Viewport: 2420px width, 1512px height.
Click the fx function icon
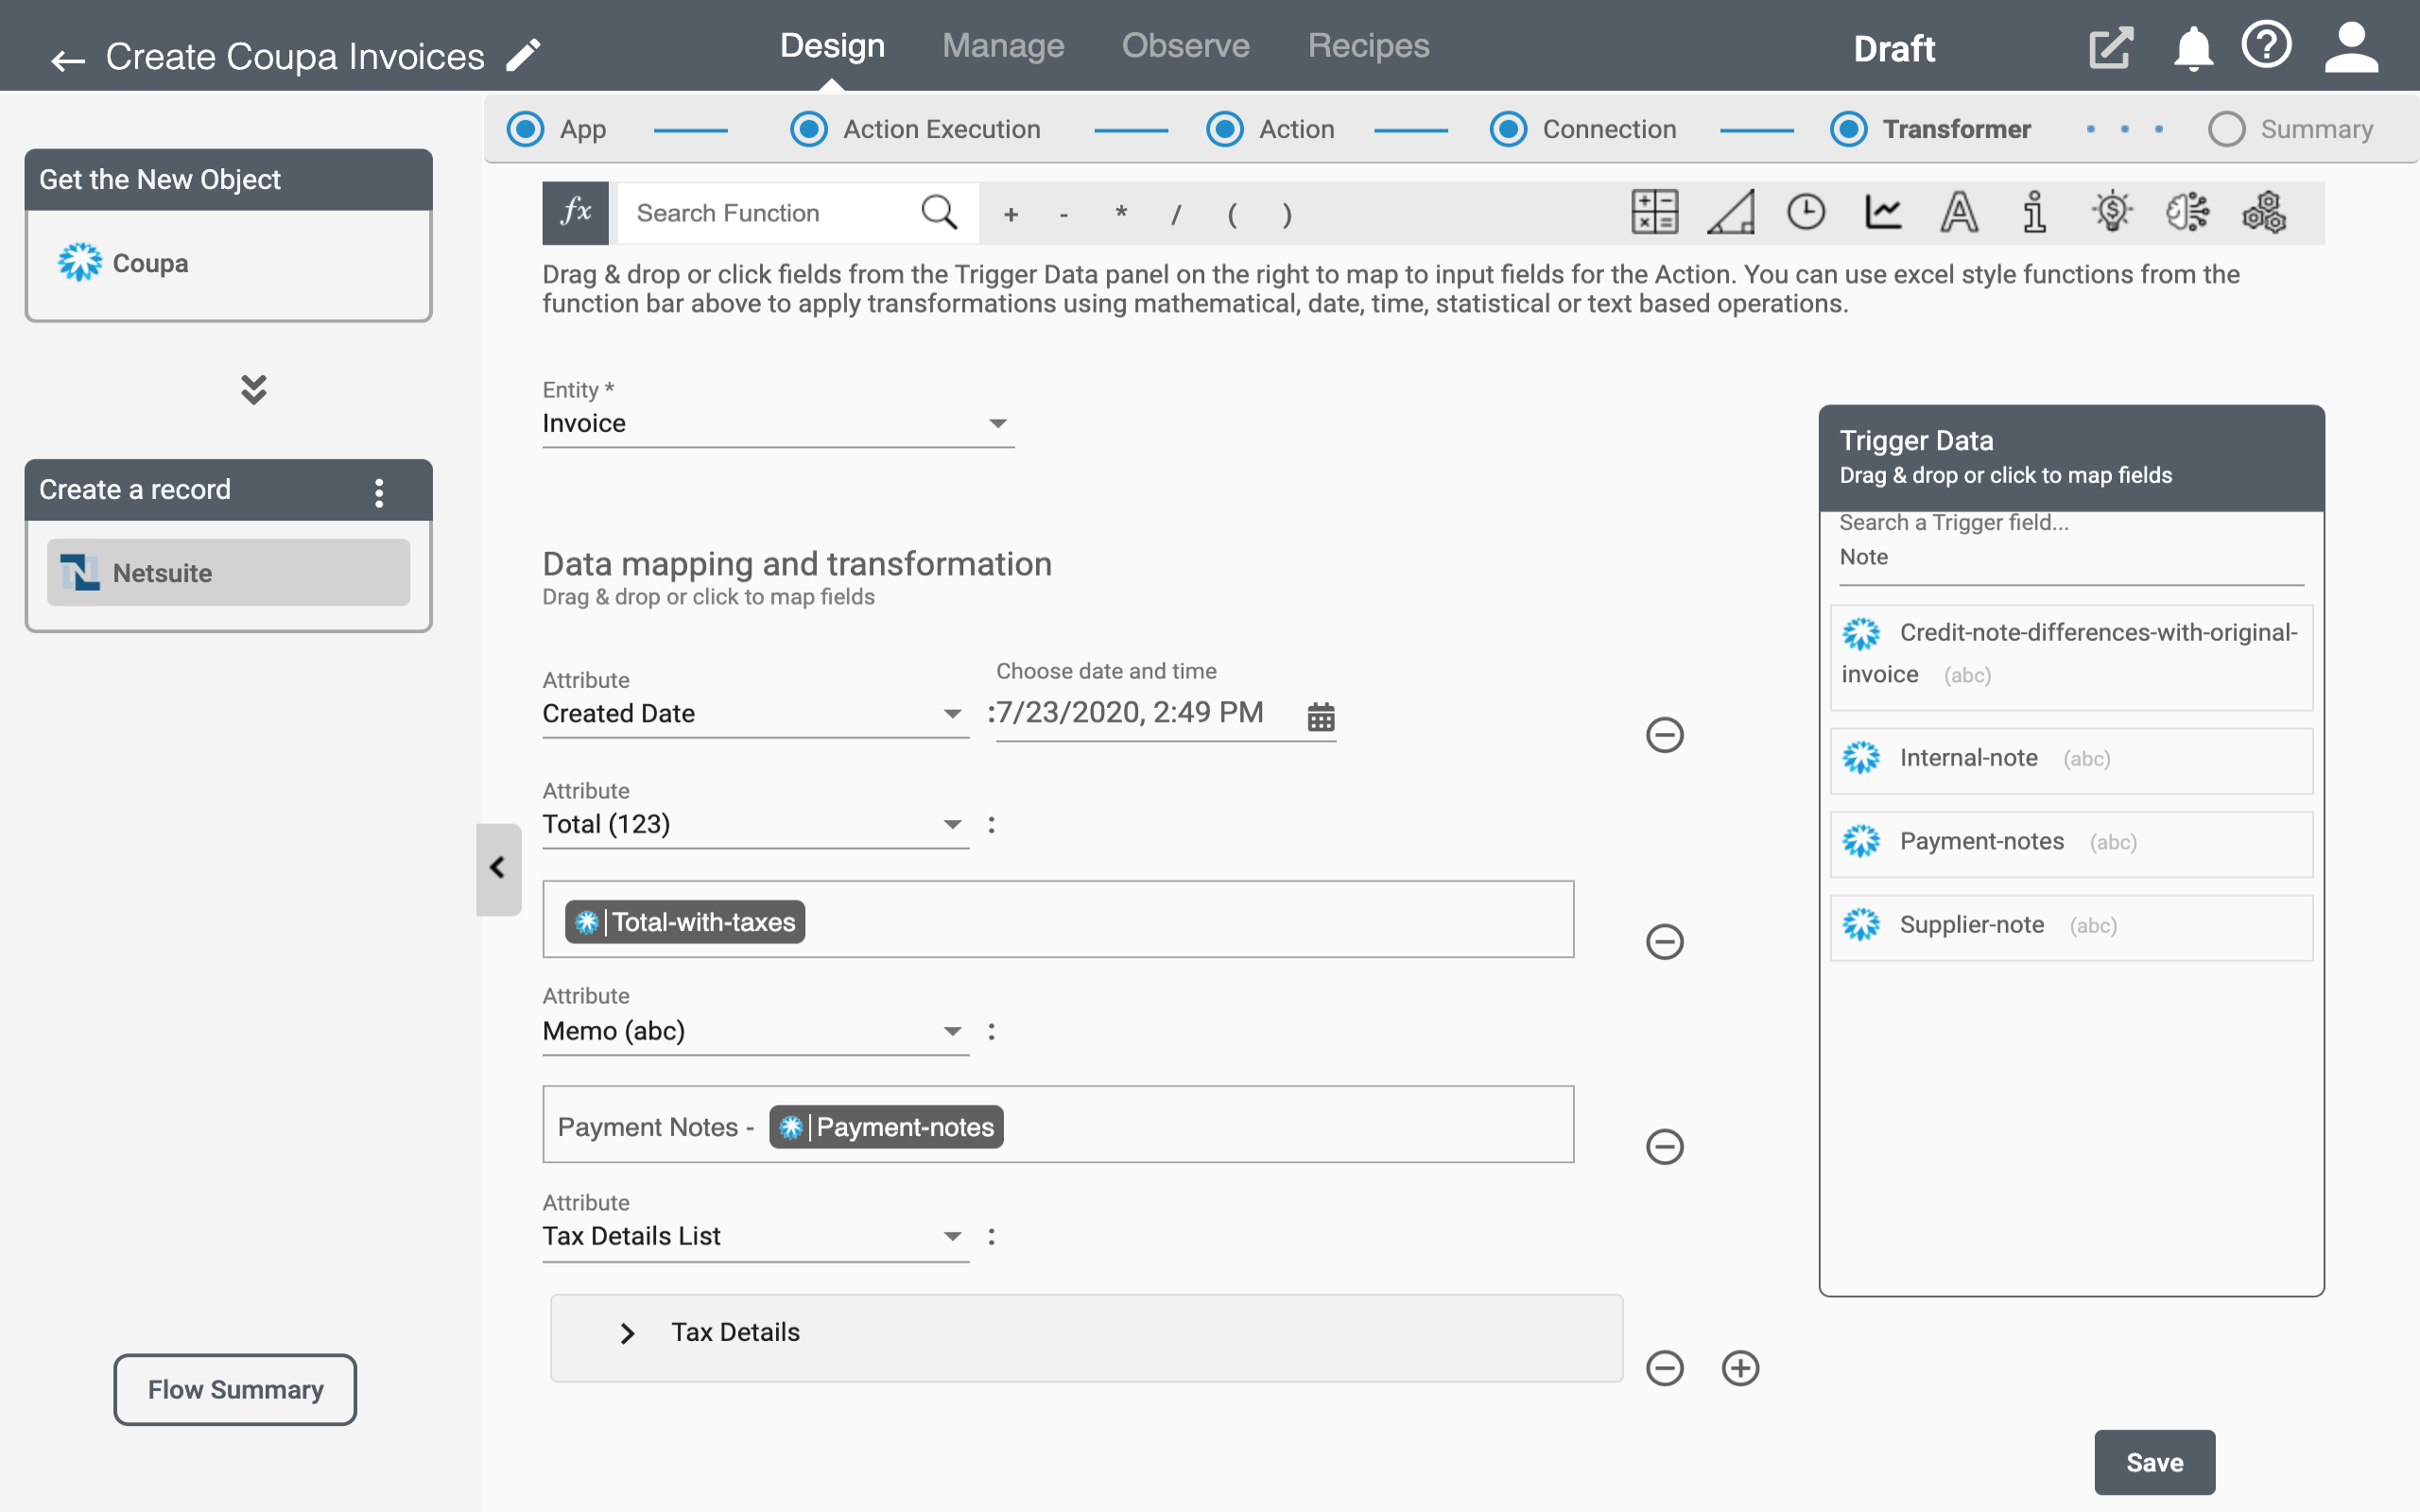click(x=575, y=212)
